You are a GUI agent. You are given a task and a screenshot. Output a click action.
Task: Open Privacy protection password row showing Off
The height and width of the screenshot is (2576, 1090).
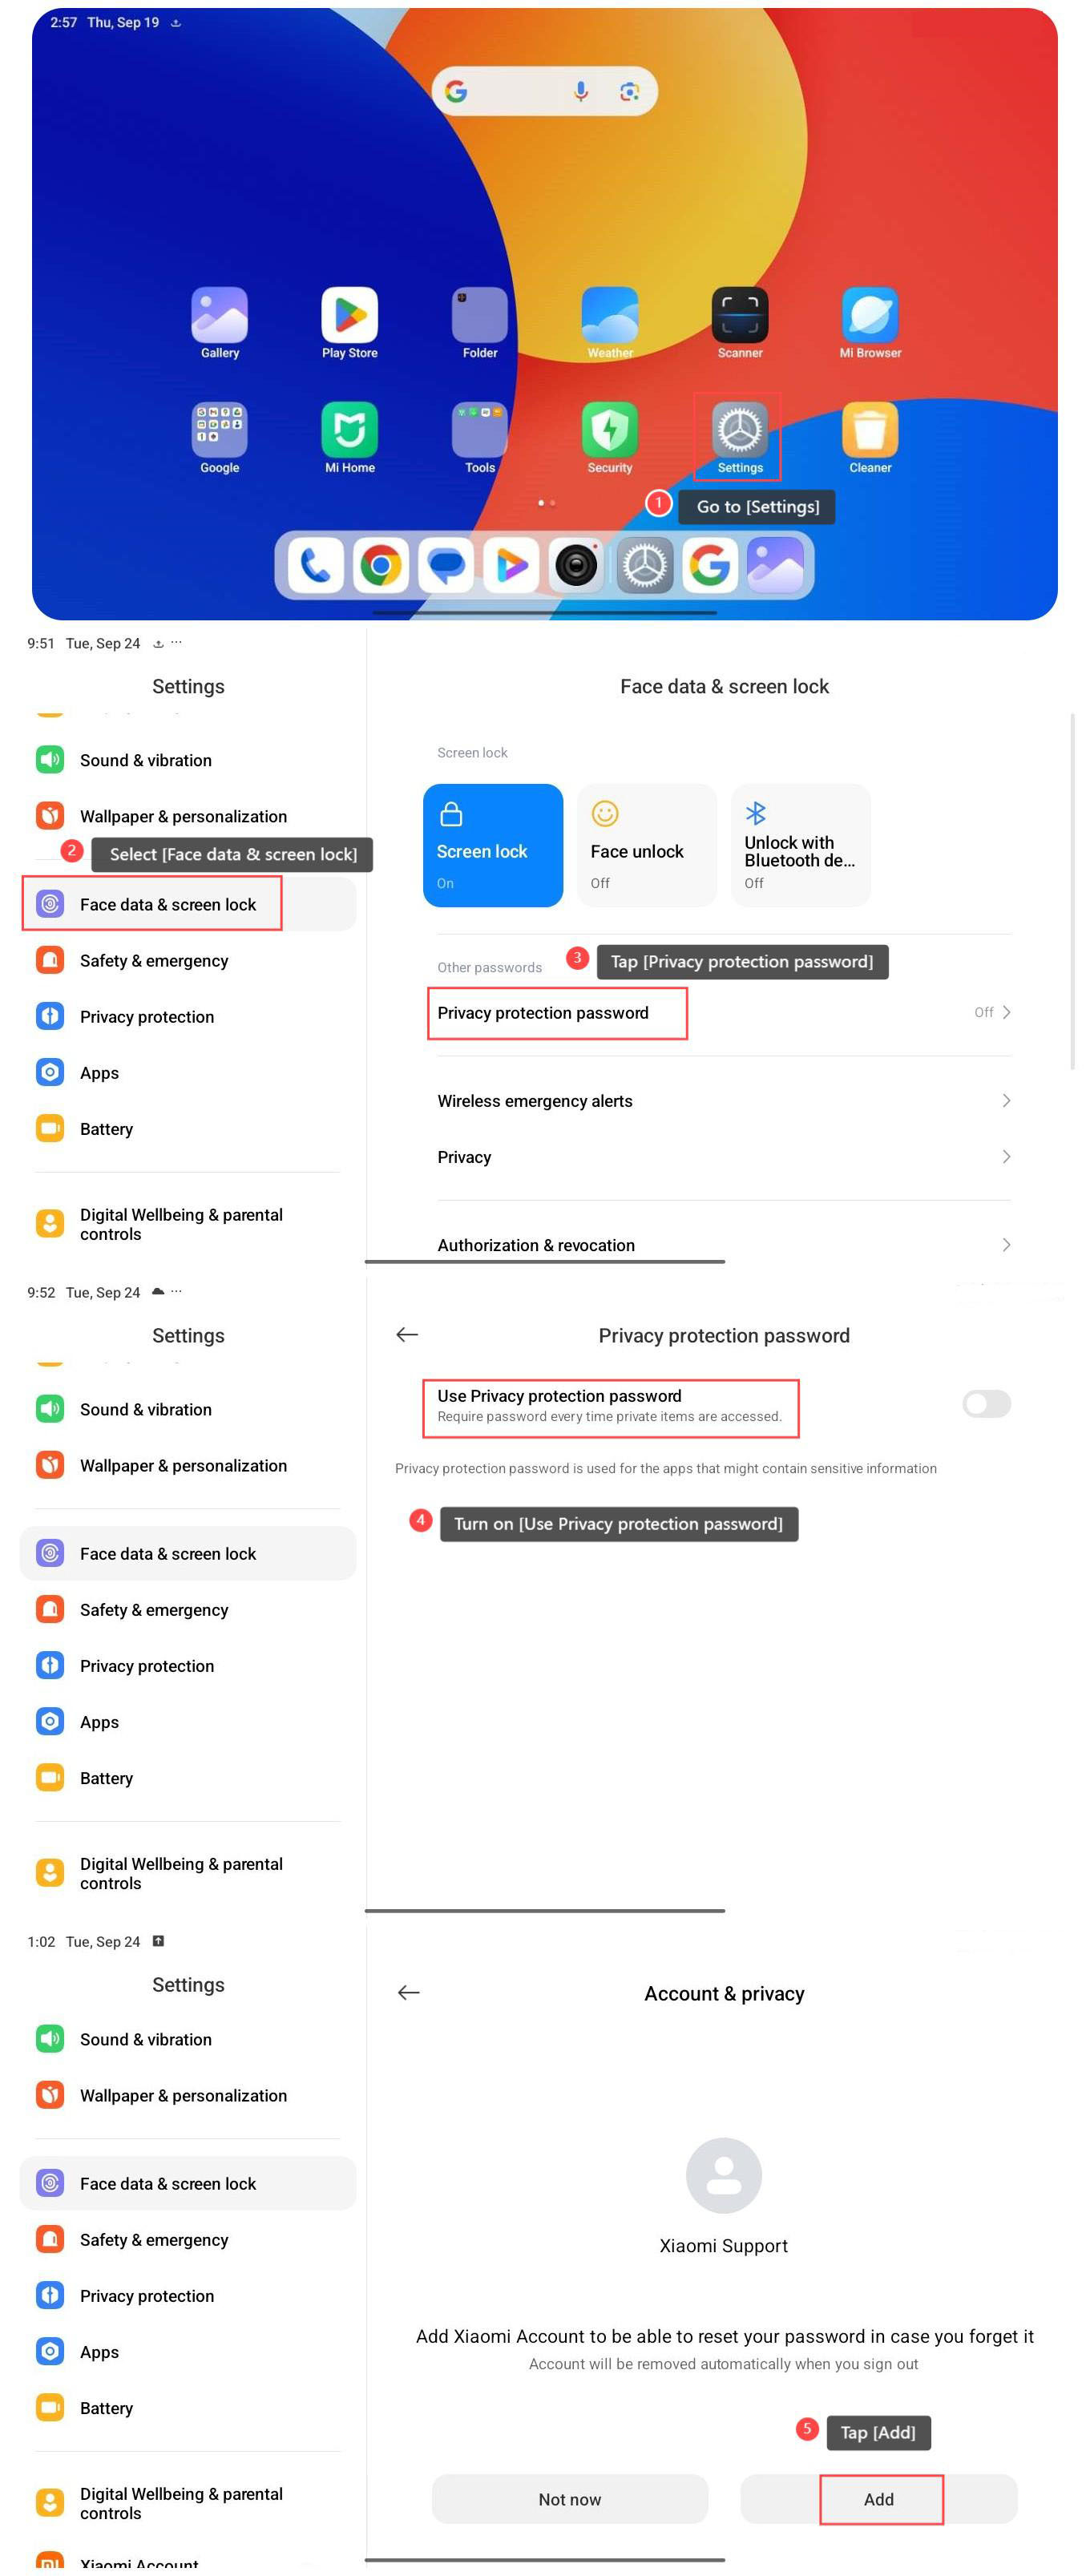point(724,1013)
